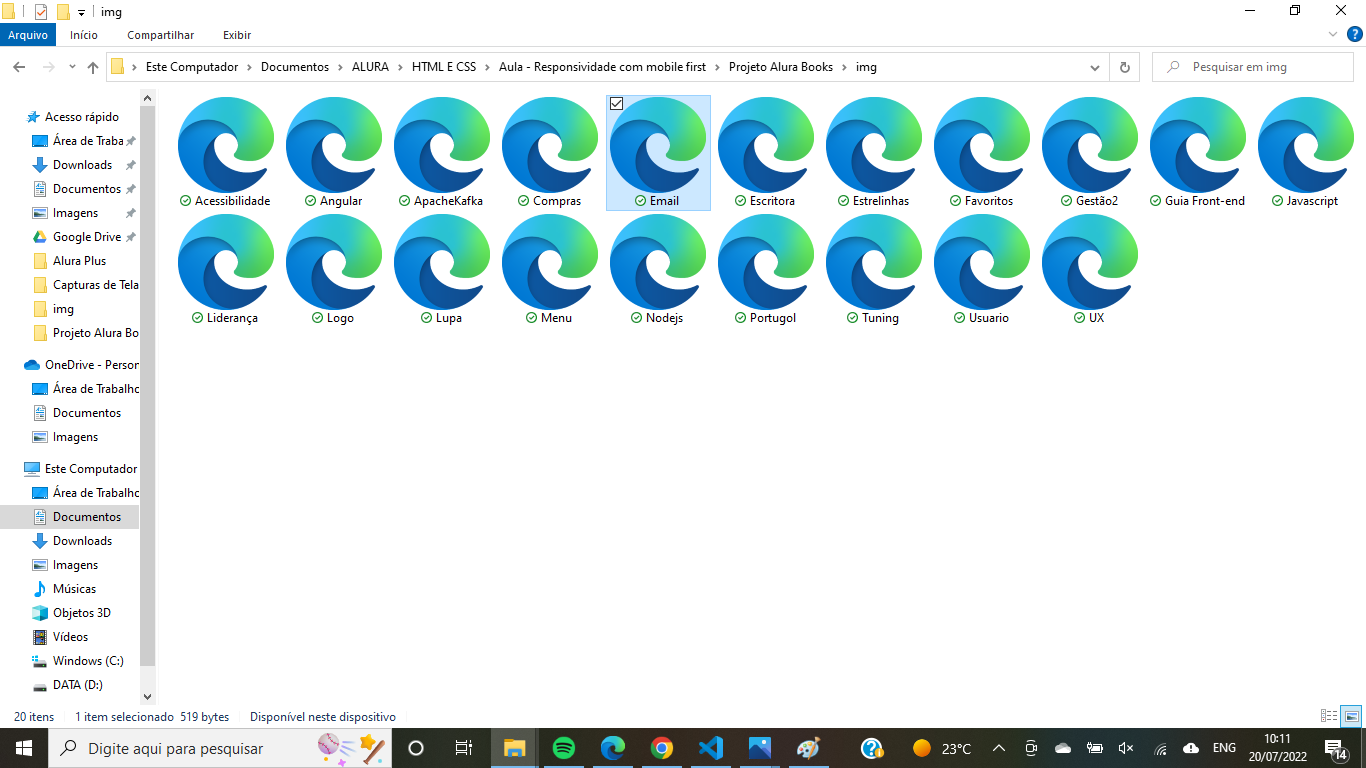Uncheck the Email file selection checkbox
Viewport: 1366px width, 768px height.
tap(617, 104)
